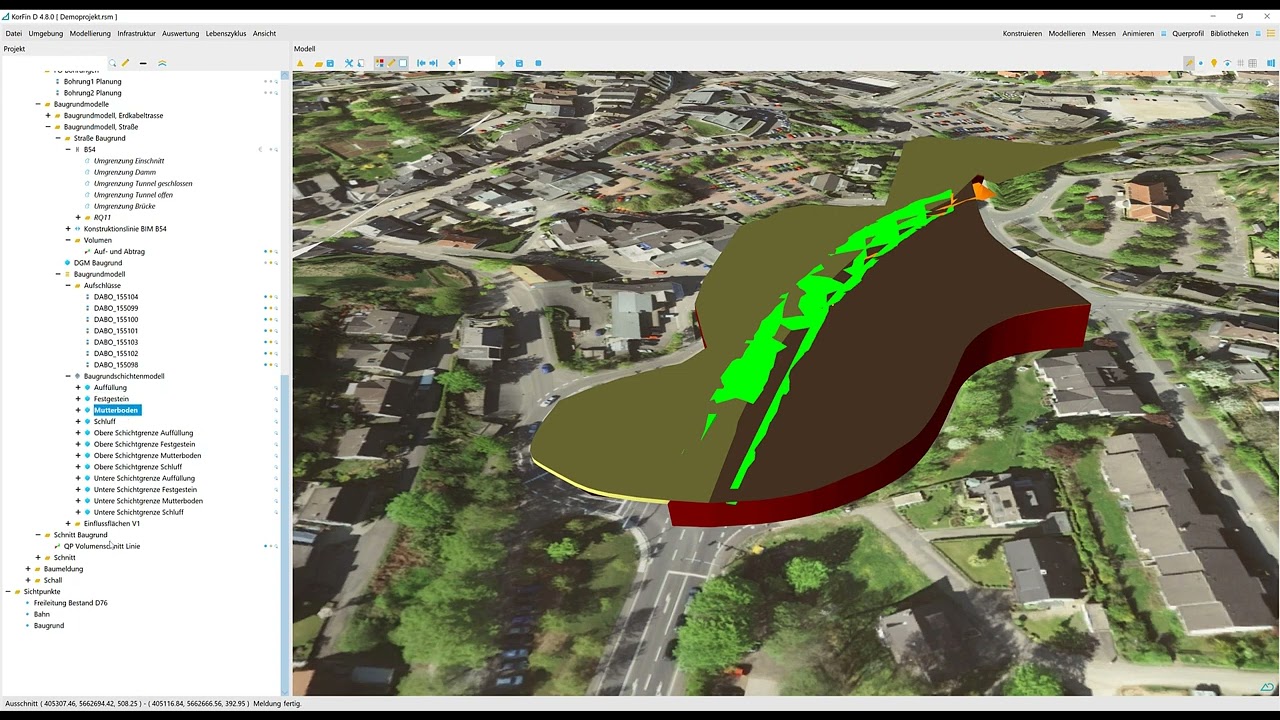Open the Modellierung menu
Screen dimensions: 1280x720
click(x=90, y=33)
